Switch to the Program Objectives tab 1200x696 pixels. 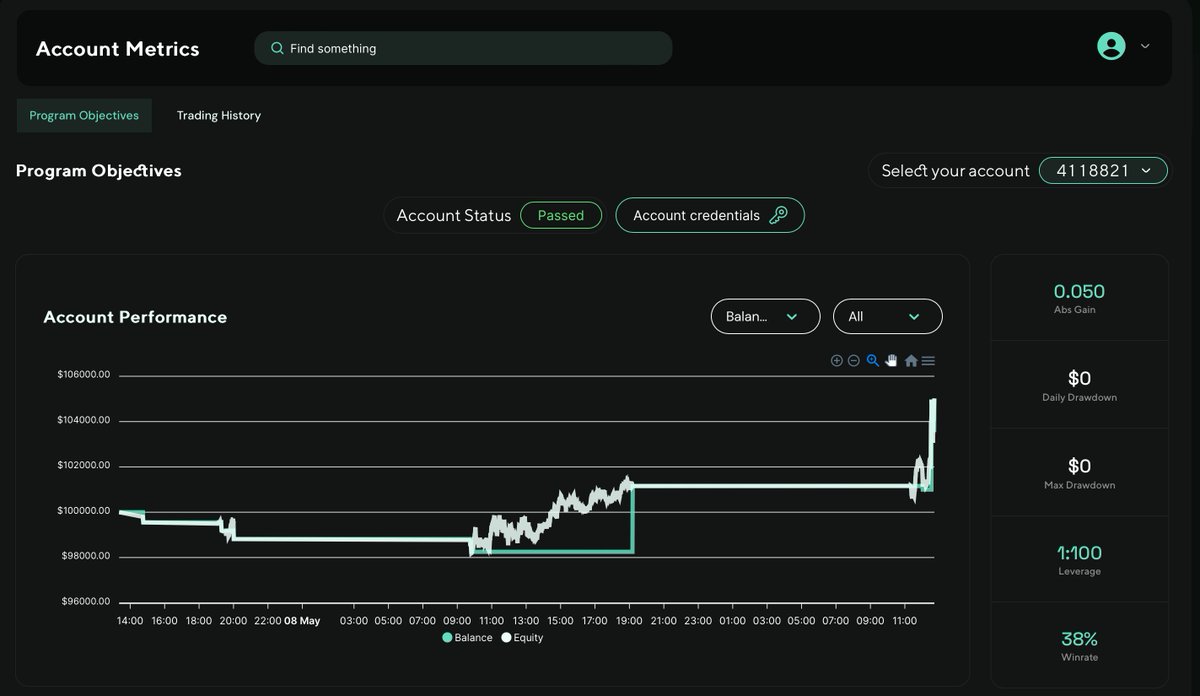pyautogui.click(x=84, y=115)
